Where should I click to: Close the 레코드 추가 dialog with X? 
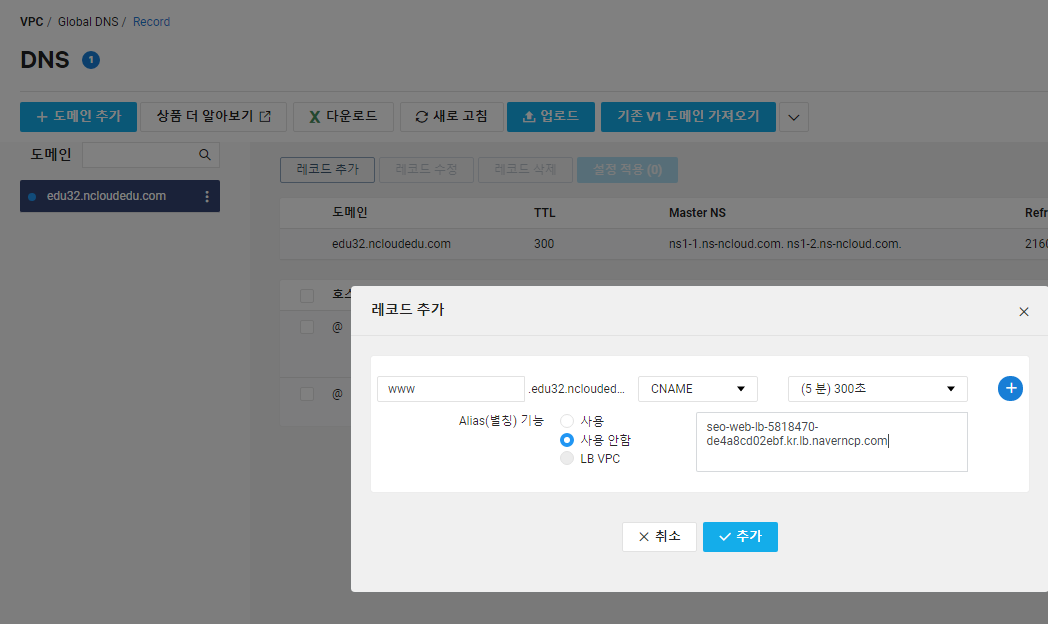1023,312
